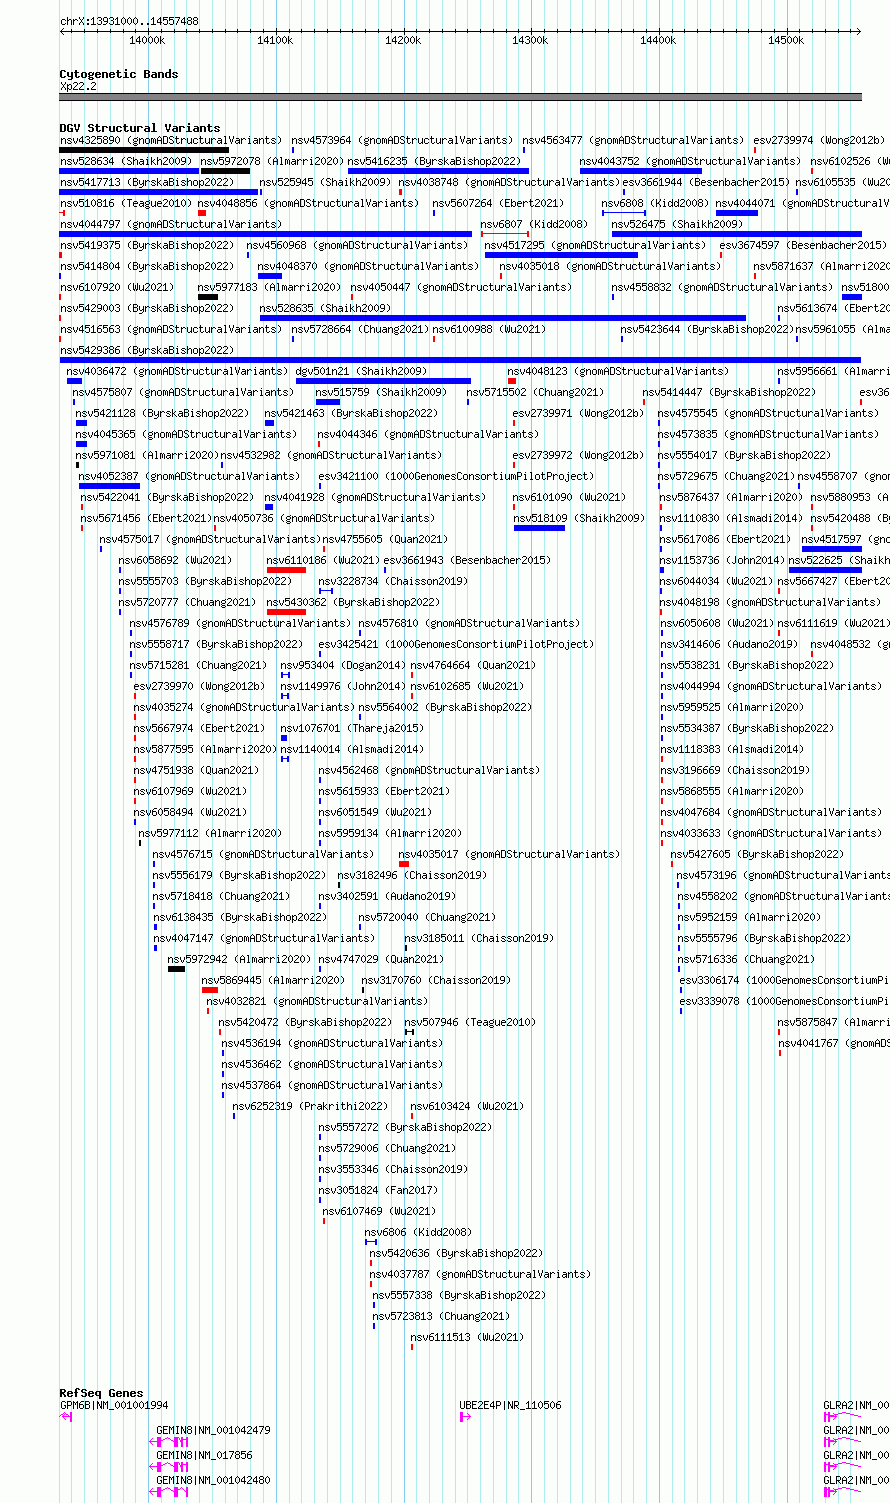Click the black bar under nsv5972078 (Almarri2020)
This screenshot has height=1503, width=890.
225,171
